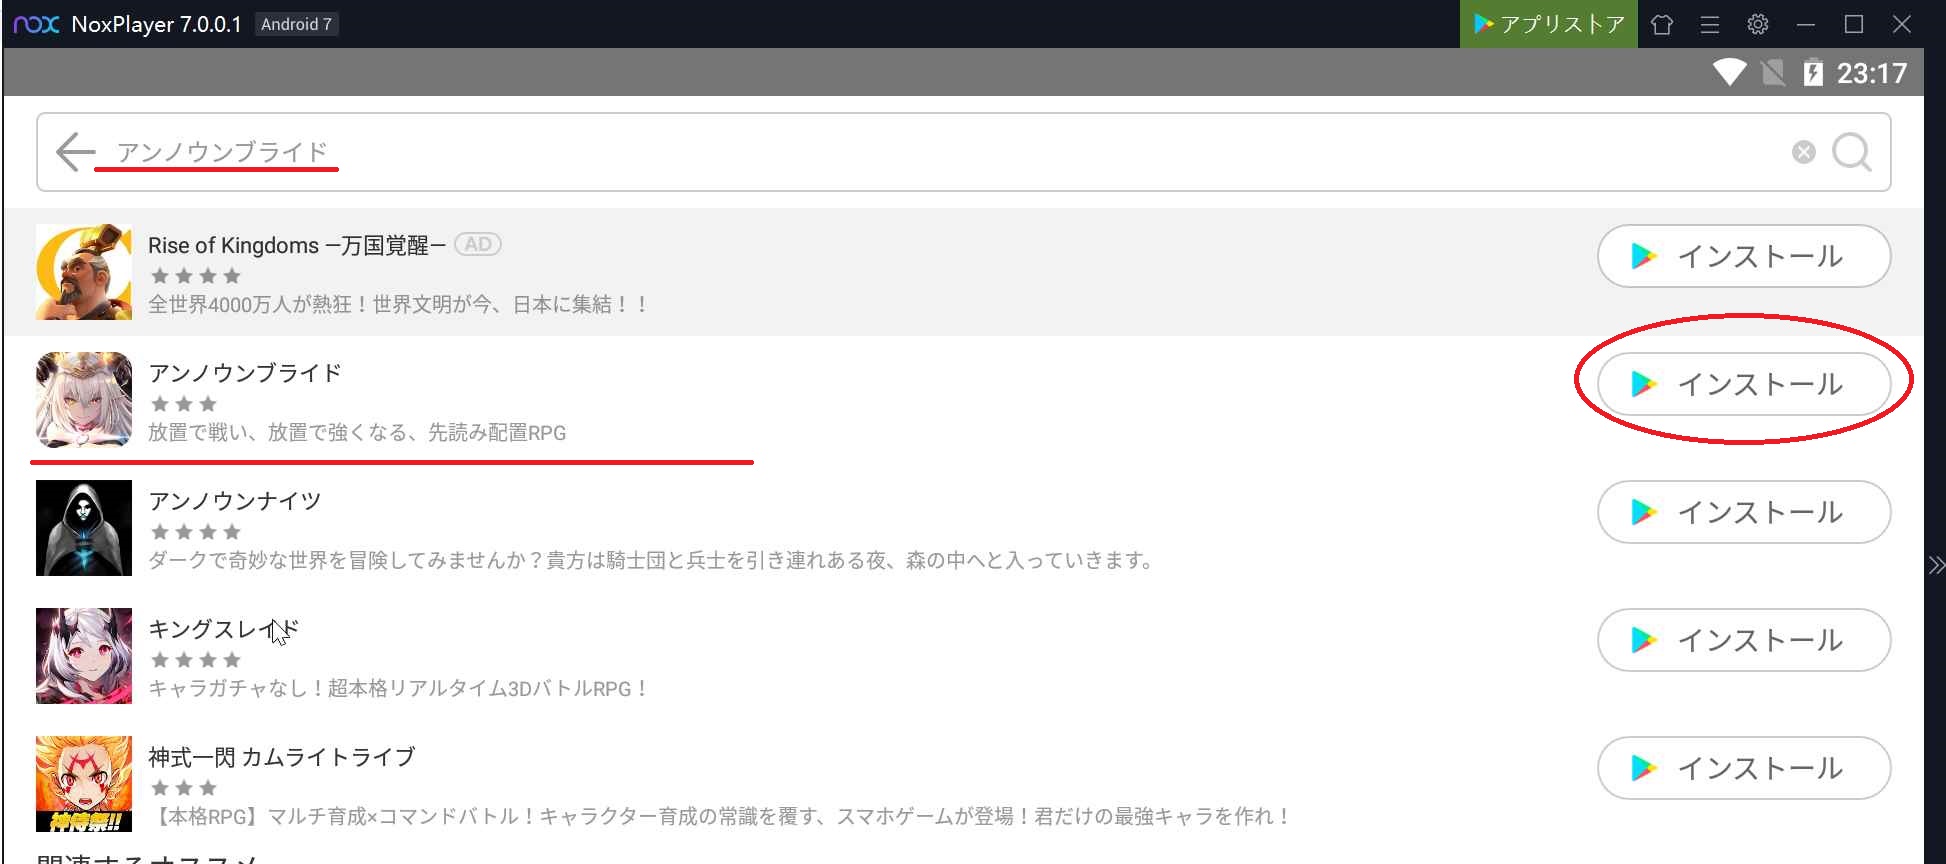This screenshot has height=864, width=1946.
Task: Click the アンノウンナイツ hooded figure icon
Action: [84, 528]
